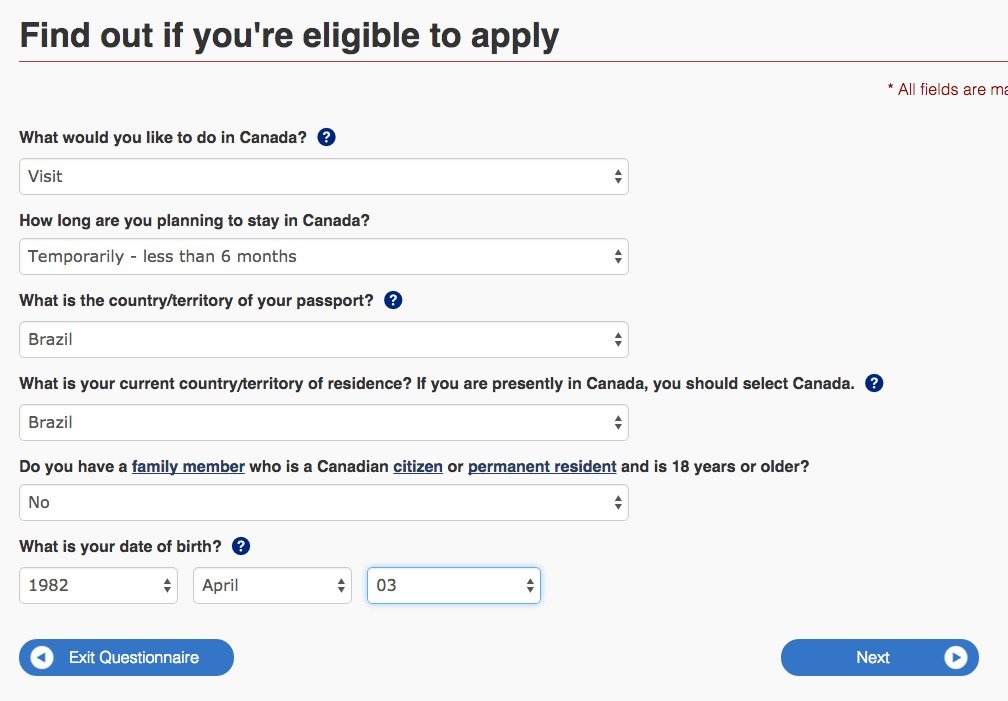Screen dimensions: 1008x701
Task: Open the 'Visit' purpose dropdown
Action: click(324, 176)
